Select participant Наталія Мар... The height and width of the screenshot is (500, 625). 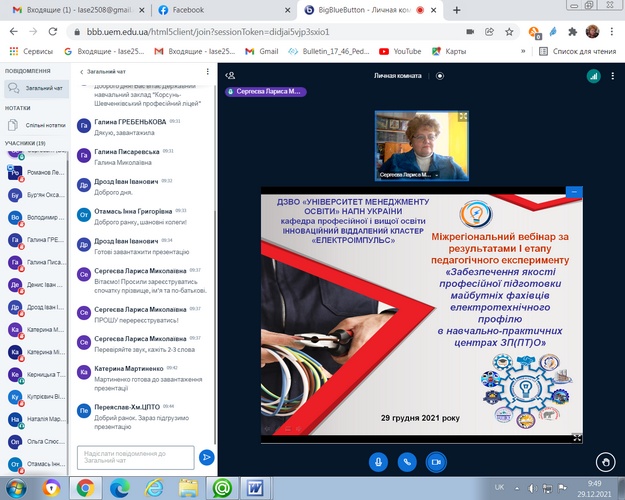click(x=36, y=419)
